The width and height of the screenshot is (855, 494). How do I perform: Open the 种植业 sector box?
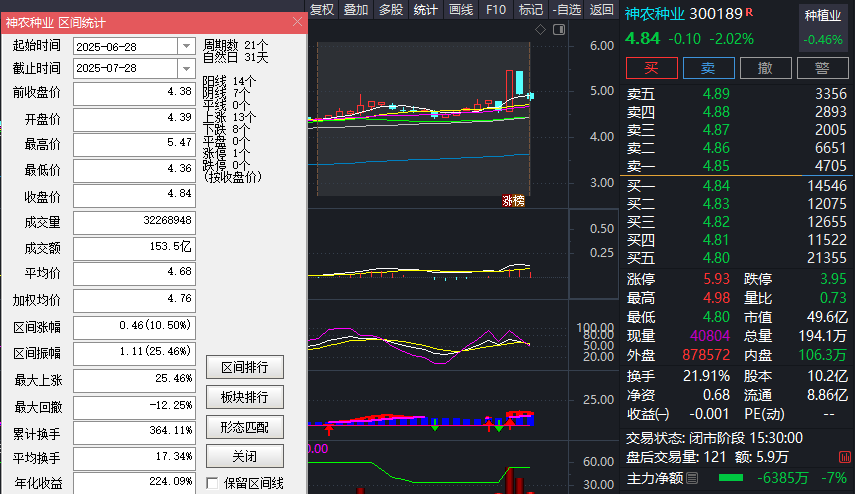tap(823, 28)
